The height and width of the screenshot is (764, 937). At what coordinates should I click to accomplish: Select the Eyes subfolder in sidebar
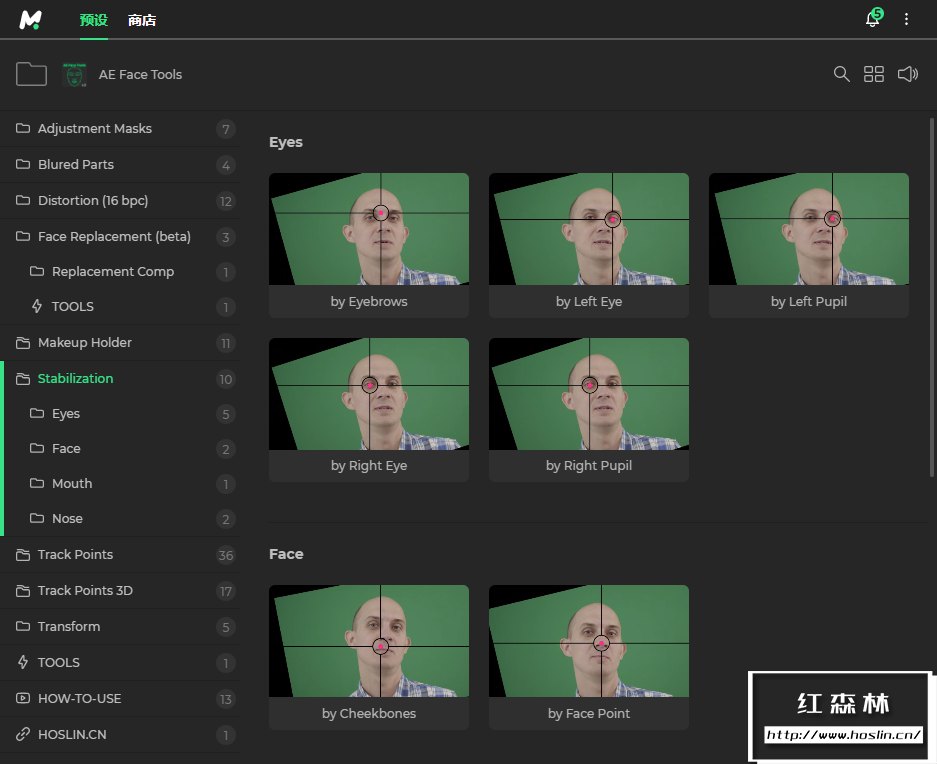[120, 414]
